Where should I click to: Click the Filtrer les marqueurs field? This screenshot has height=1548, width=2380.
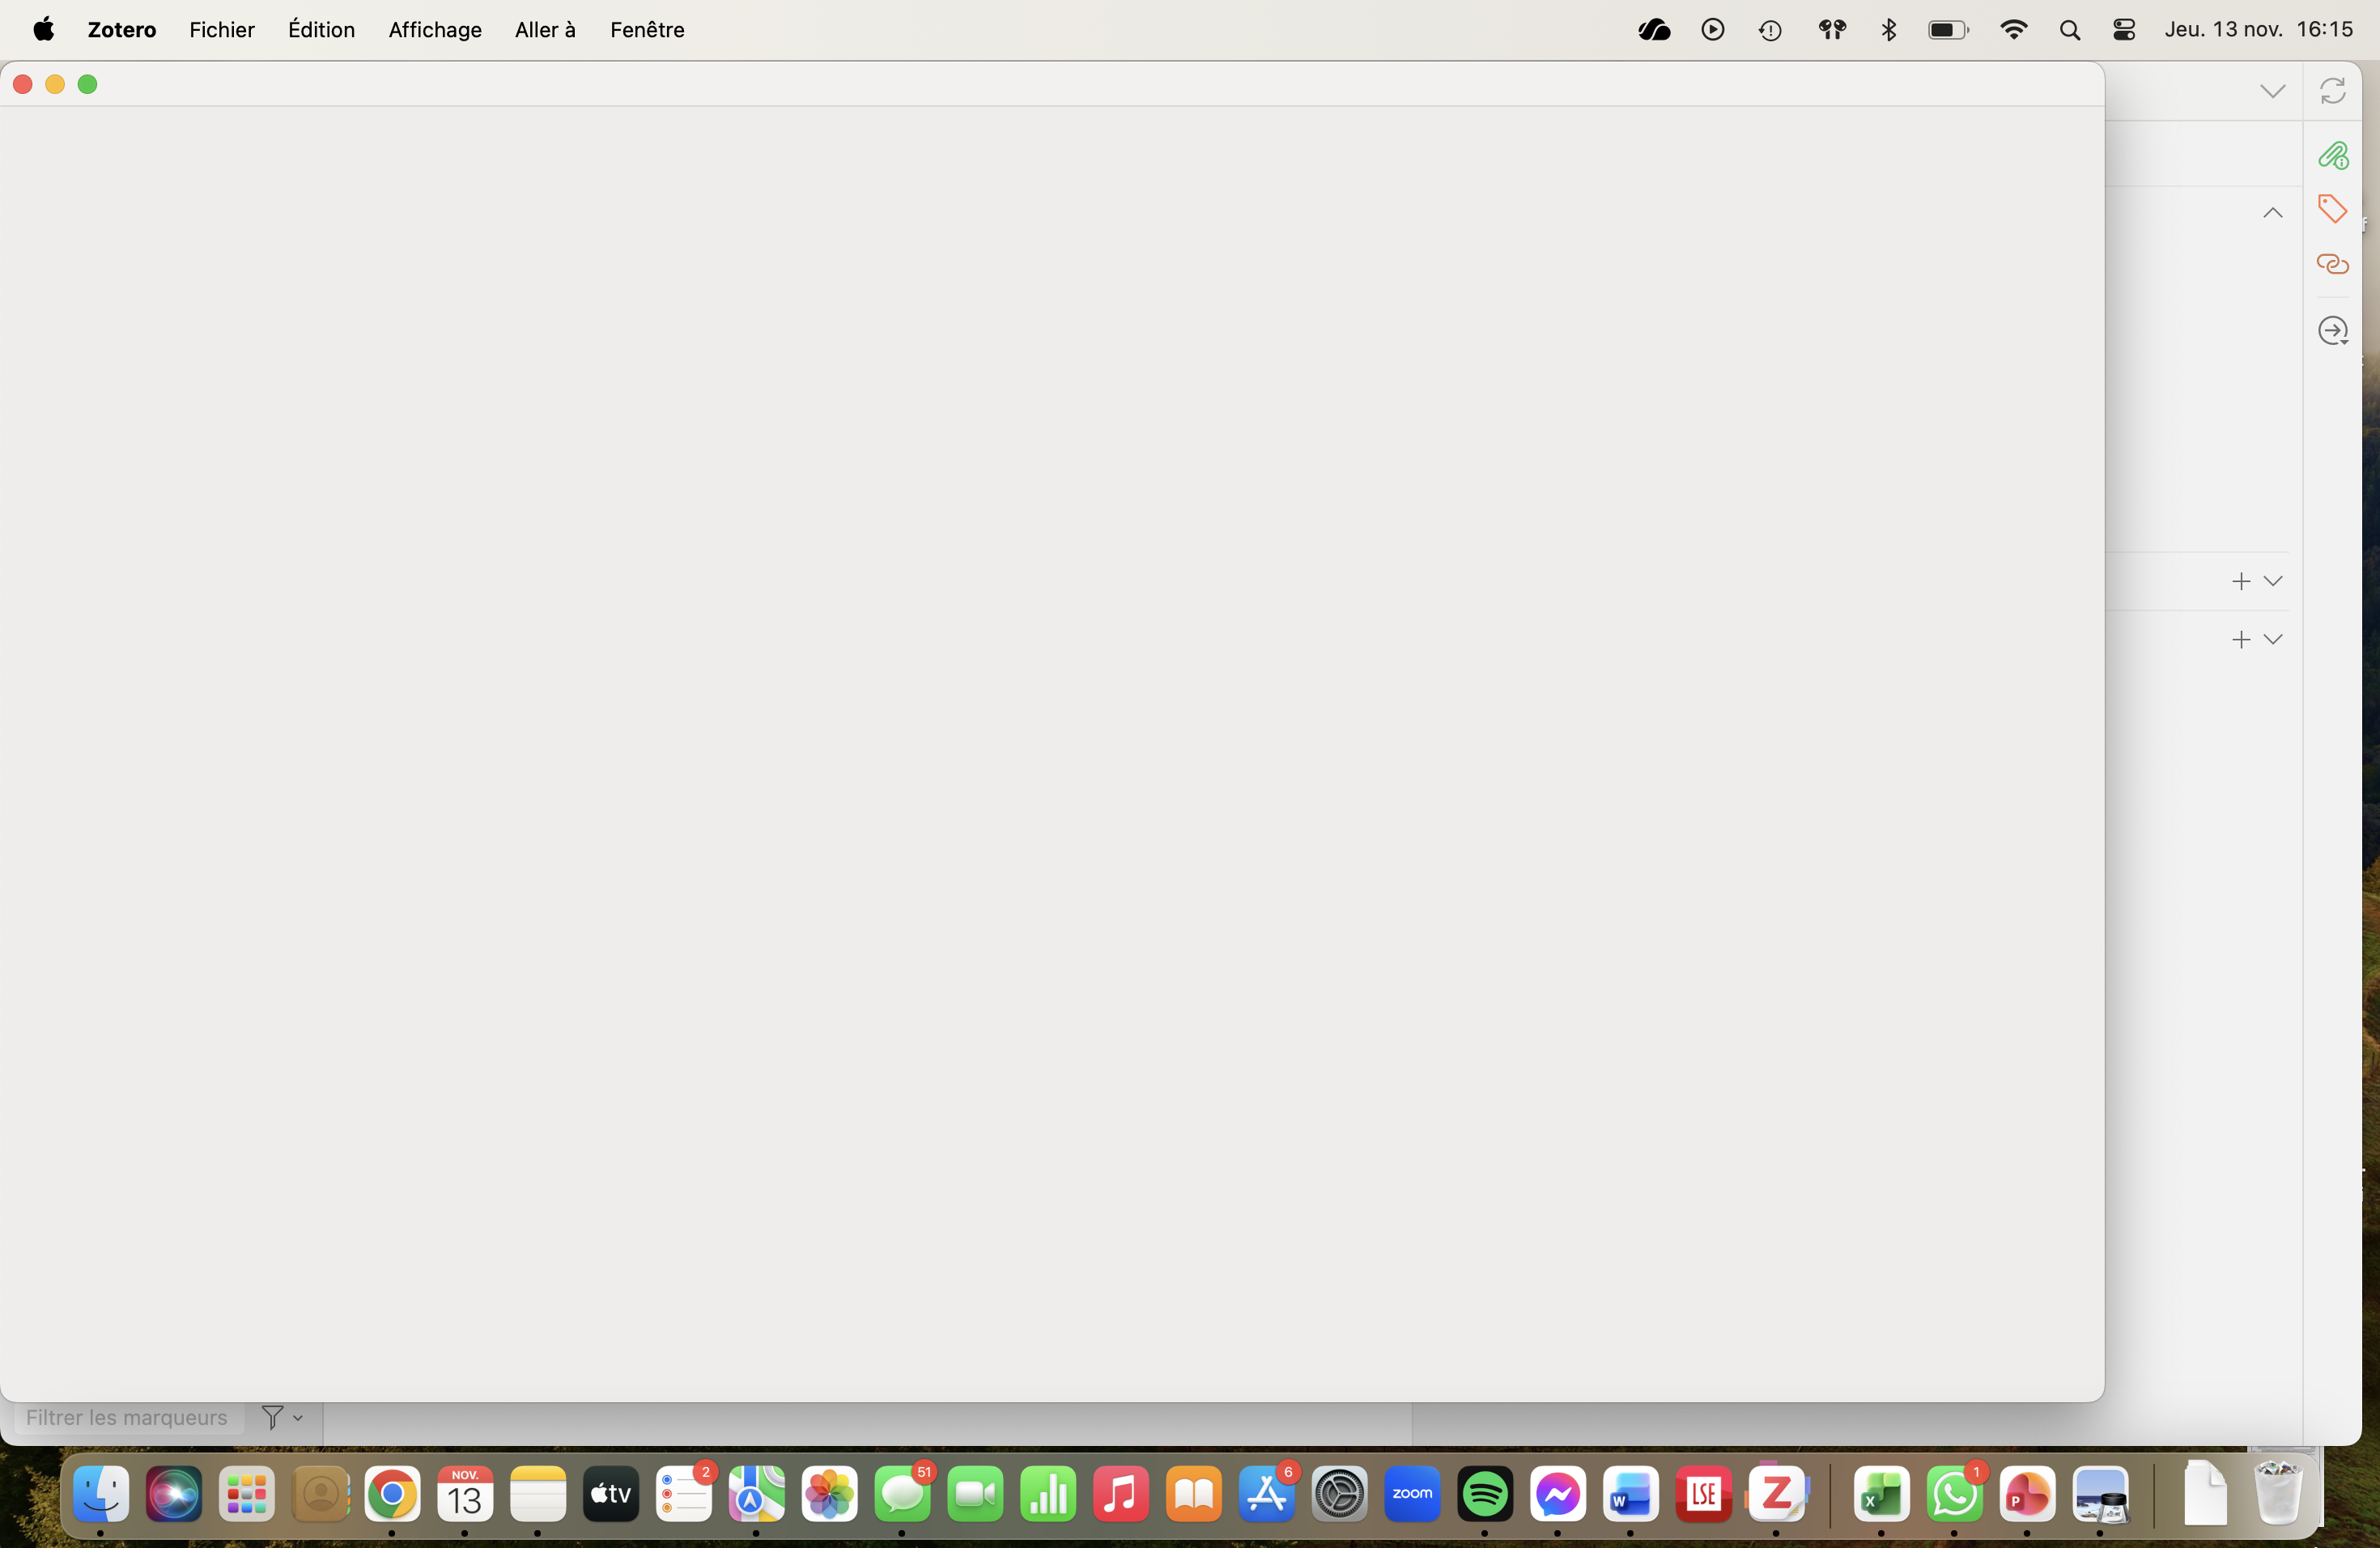(x=127, y=1417)
